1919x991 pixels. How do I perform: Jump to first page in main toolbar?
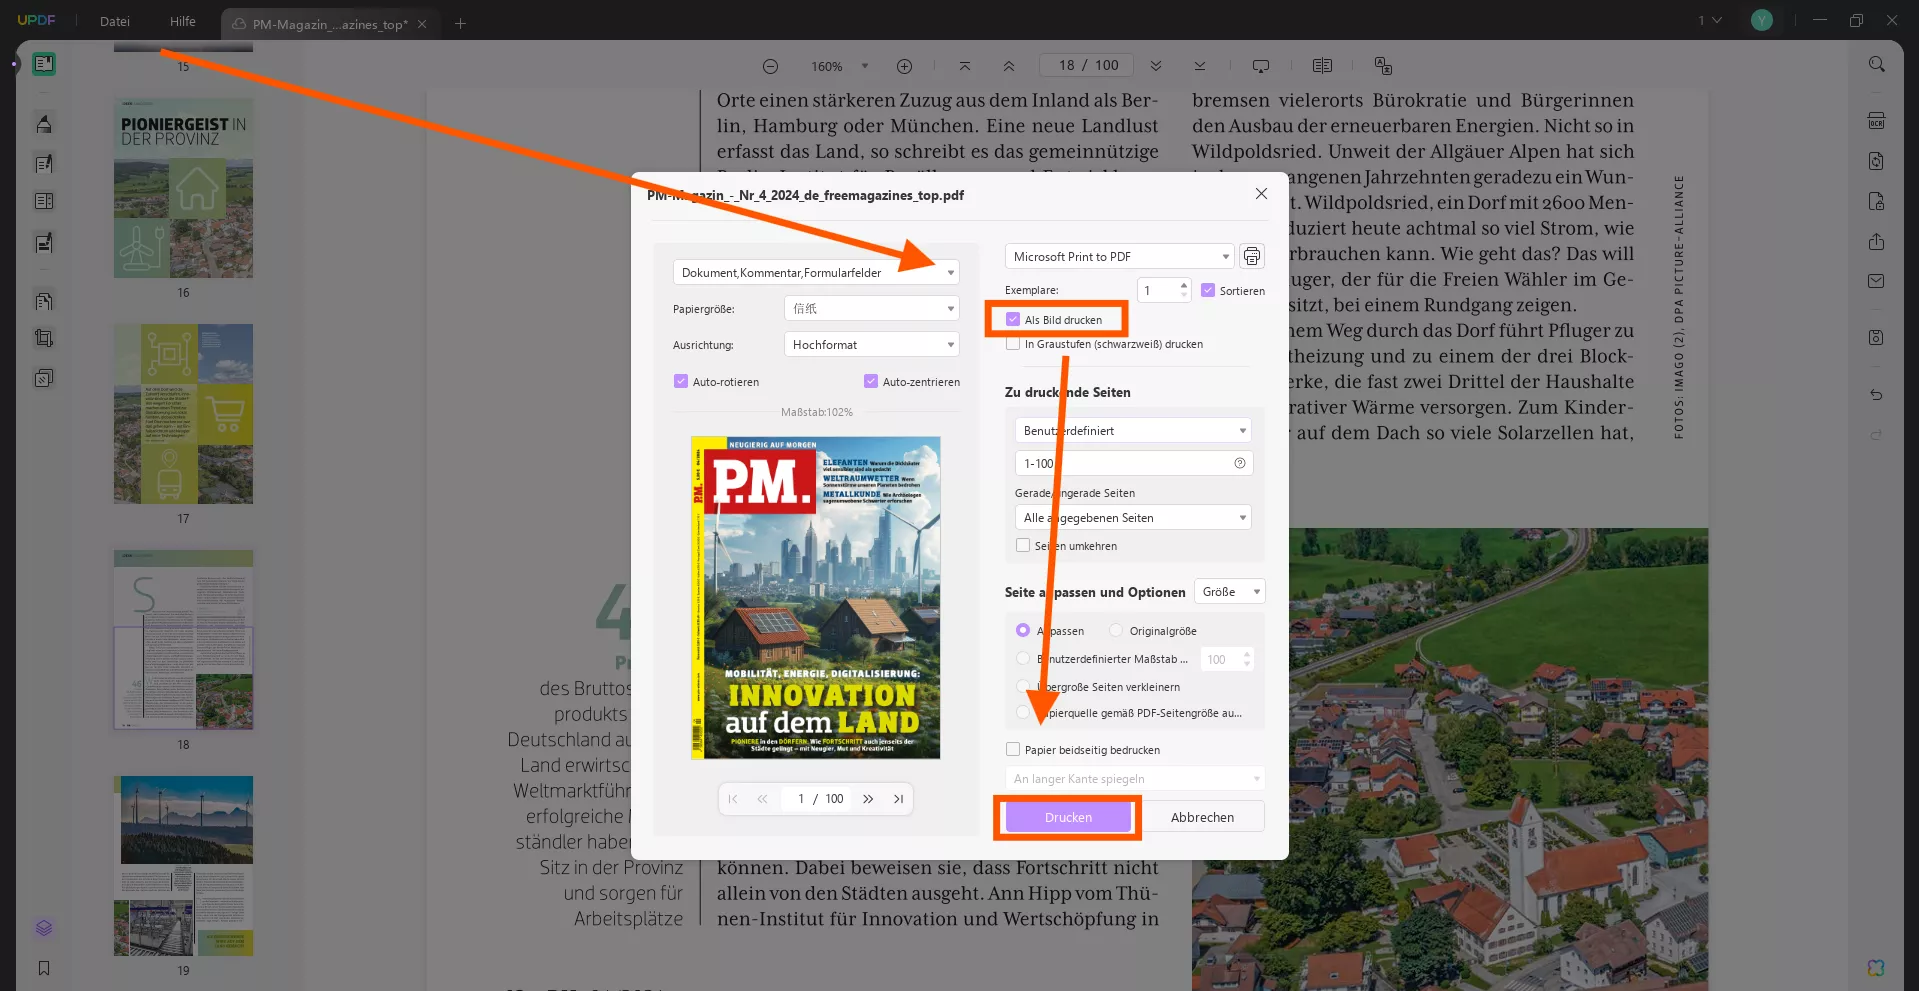[x=965, y=66]
